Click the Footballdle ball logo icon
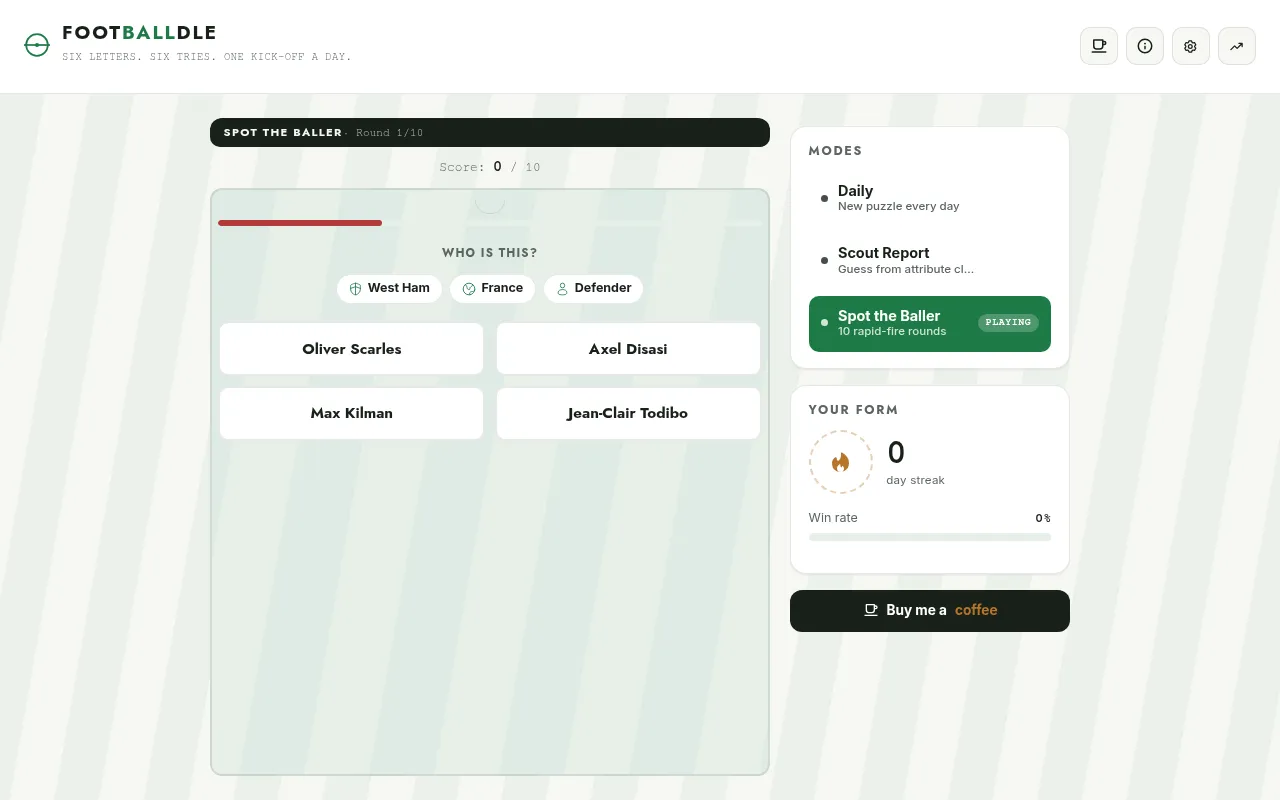The width and height of the screenshot is (1280, 800). tap(37, 45)
